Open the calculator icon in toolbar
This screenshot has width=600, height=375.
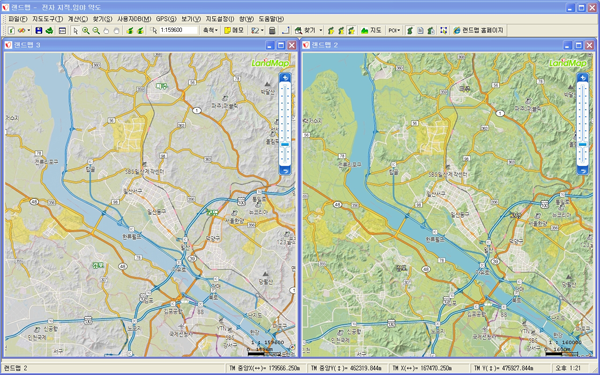(272, 30)
